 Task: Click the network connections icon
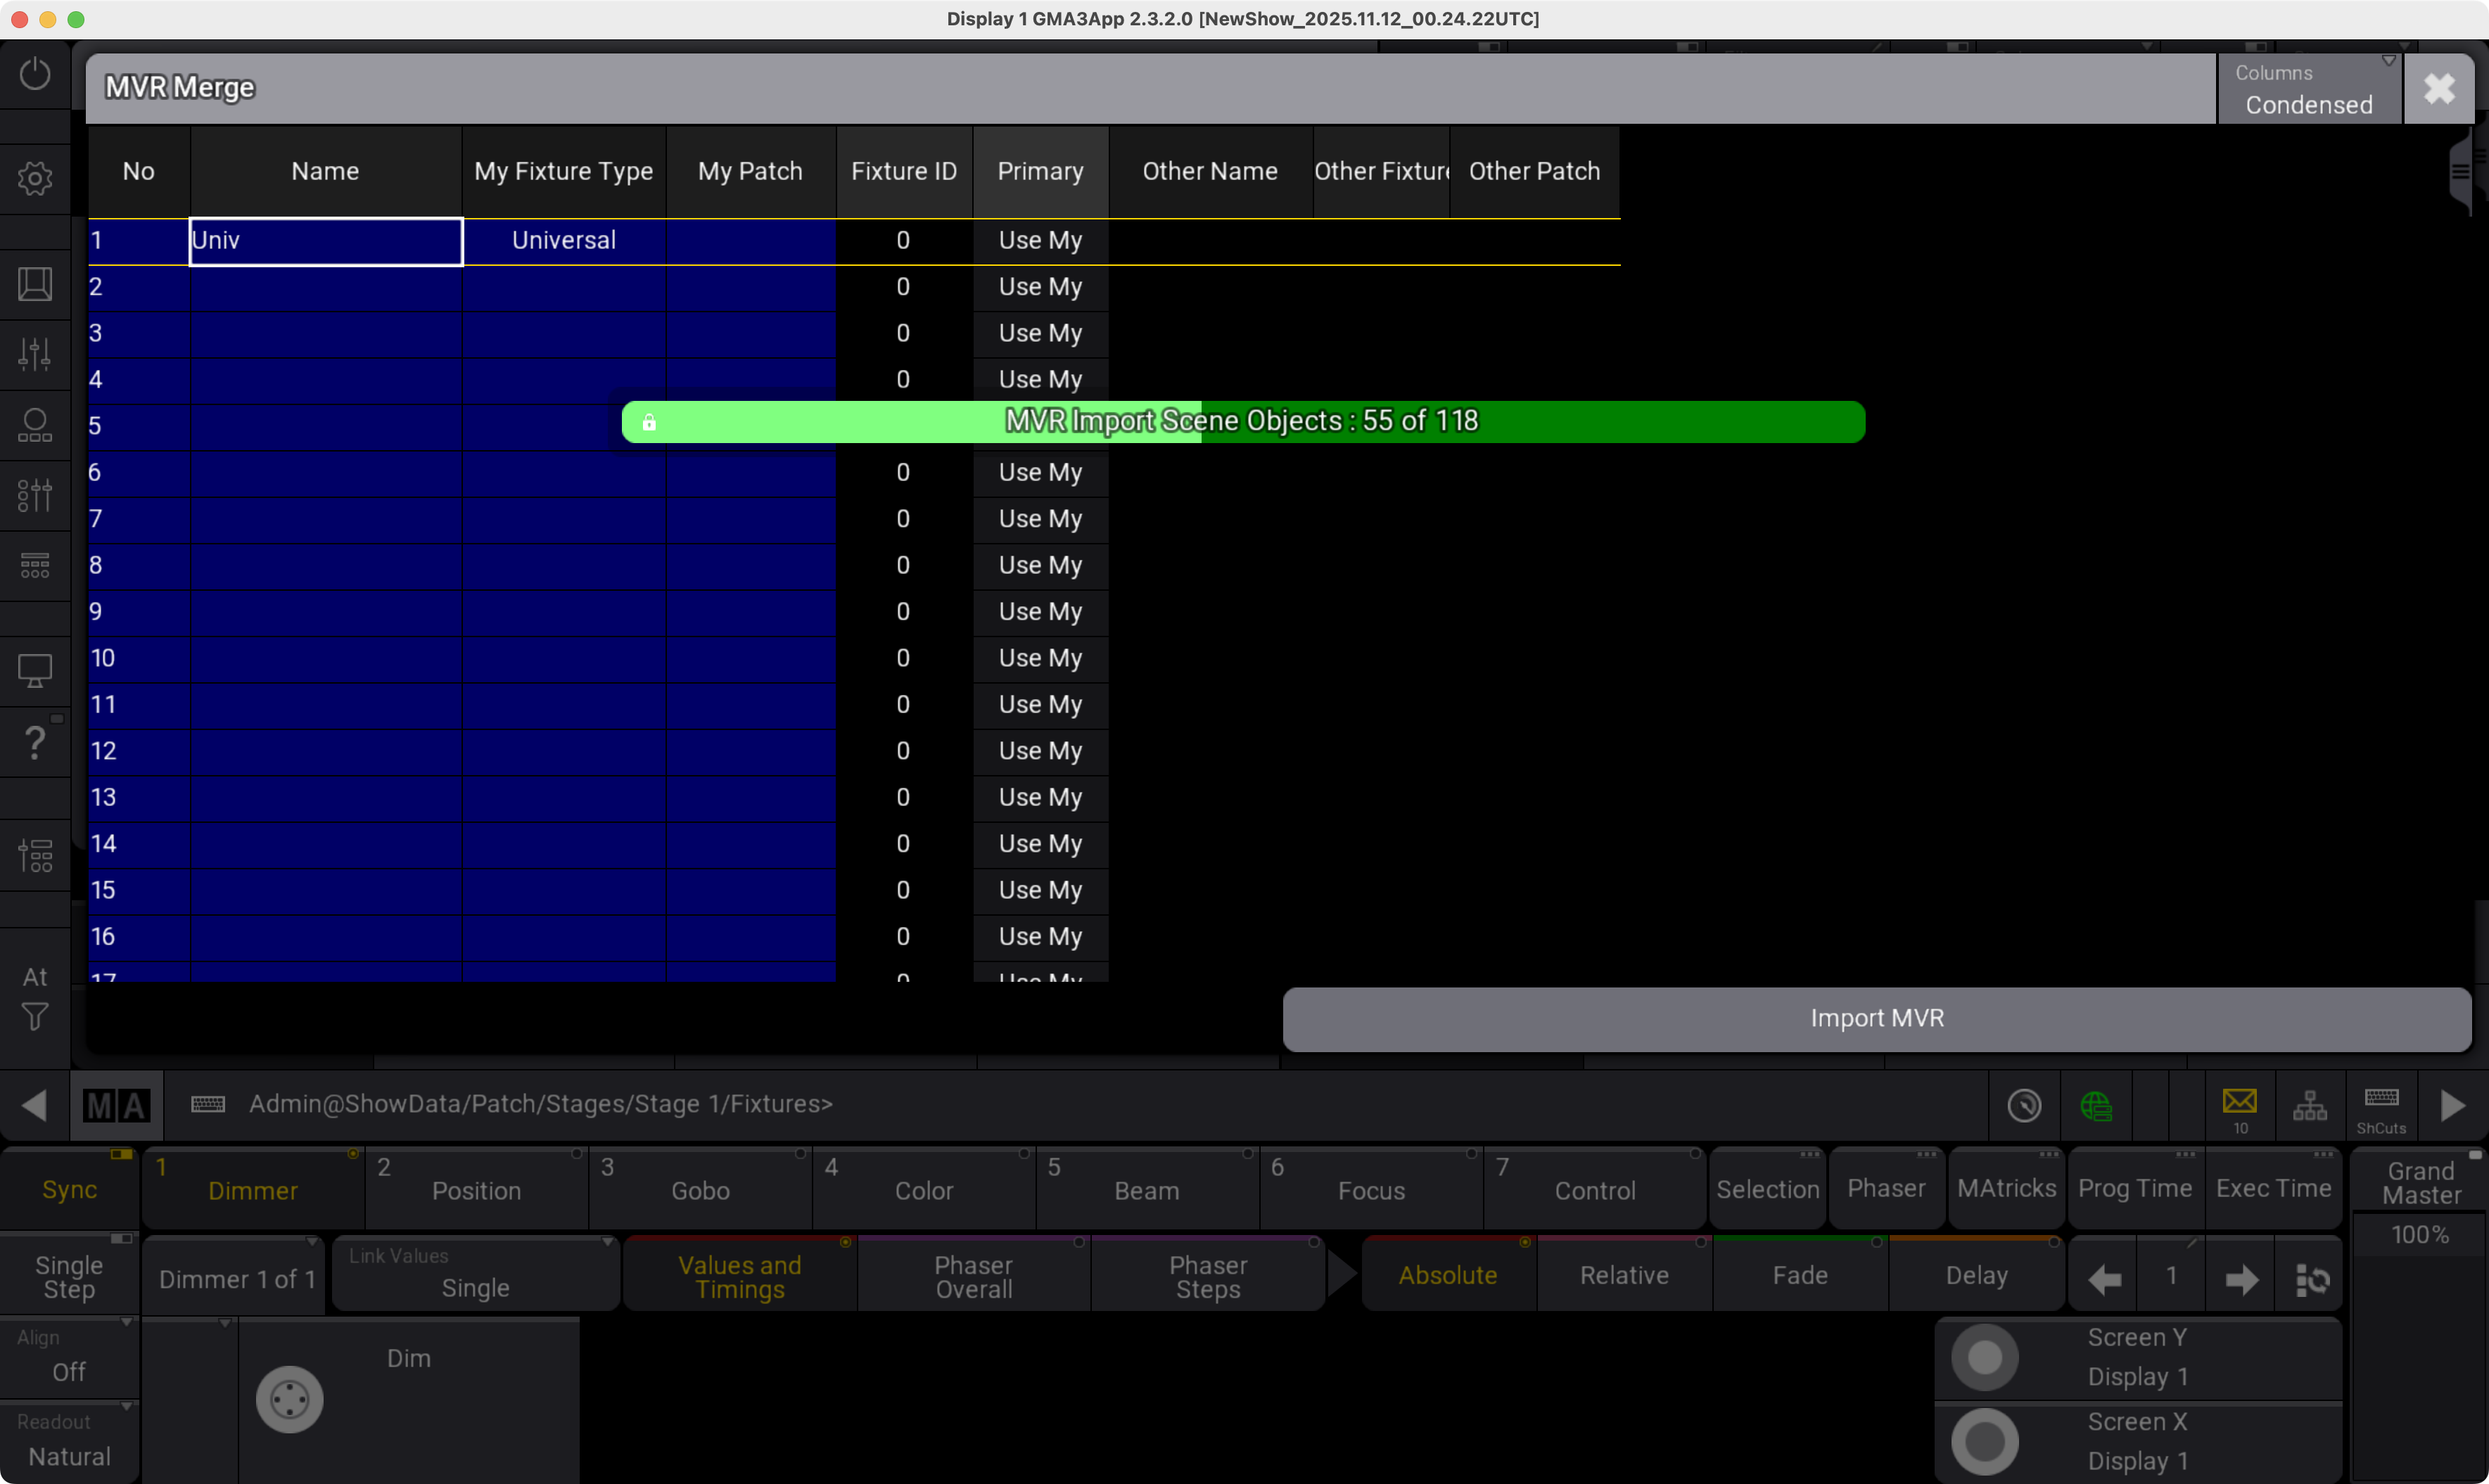click(2309, 1105)
